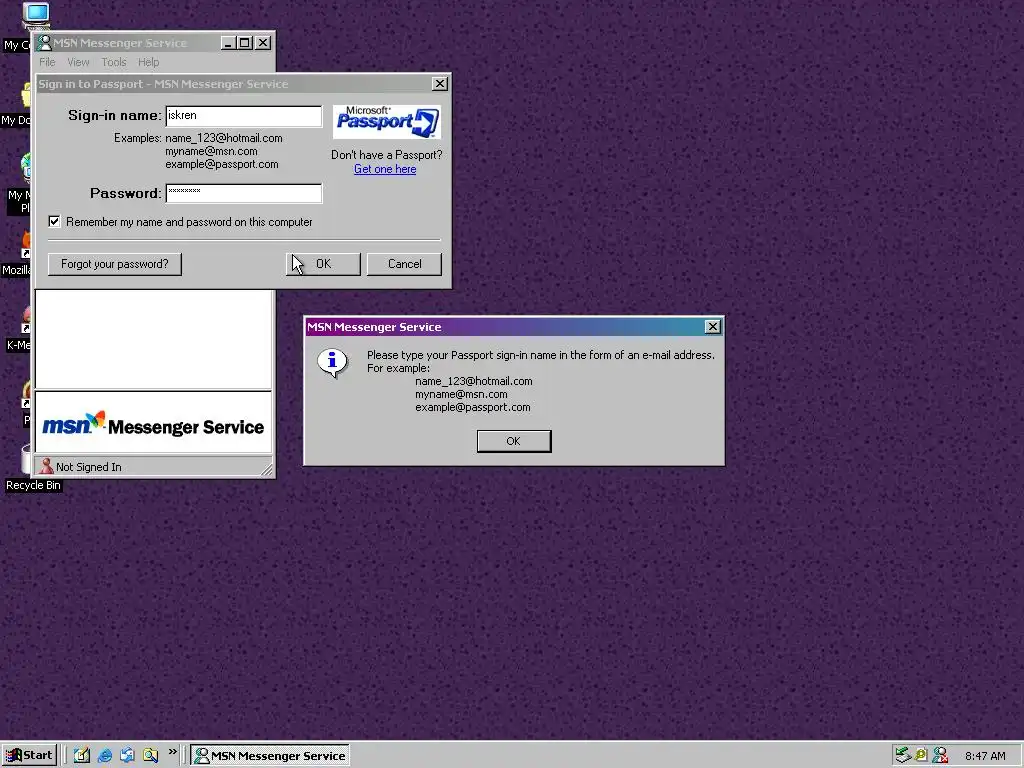Close the Sign in to Passport dialog

[440, 84]
